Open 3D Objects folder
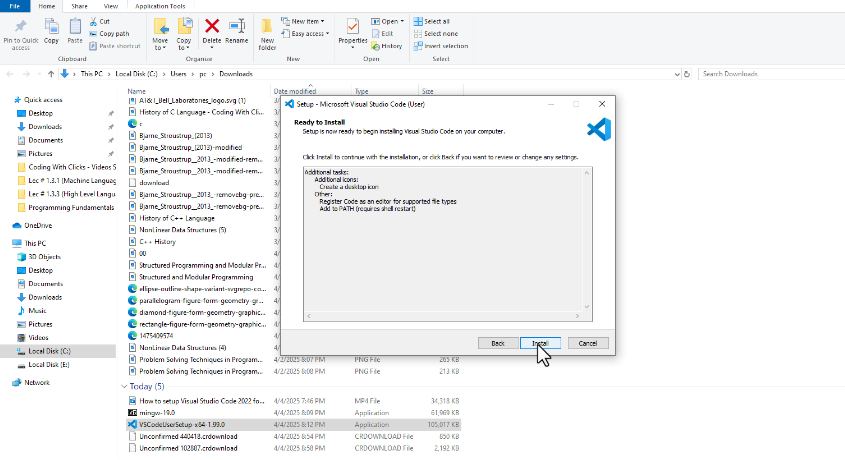Image resolution: width=845 pixels, height=460 pixels. tap(44, 257)
